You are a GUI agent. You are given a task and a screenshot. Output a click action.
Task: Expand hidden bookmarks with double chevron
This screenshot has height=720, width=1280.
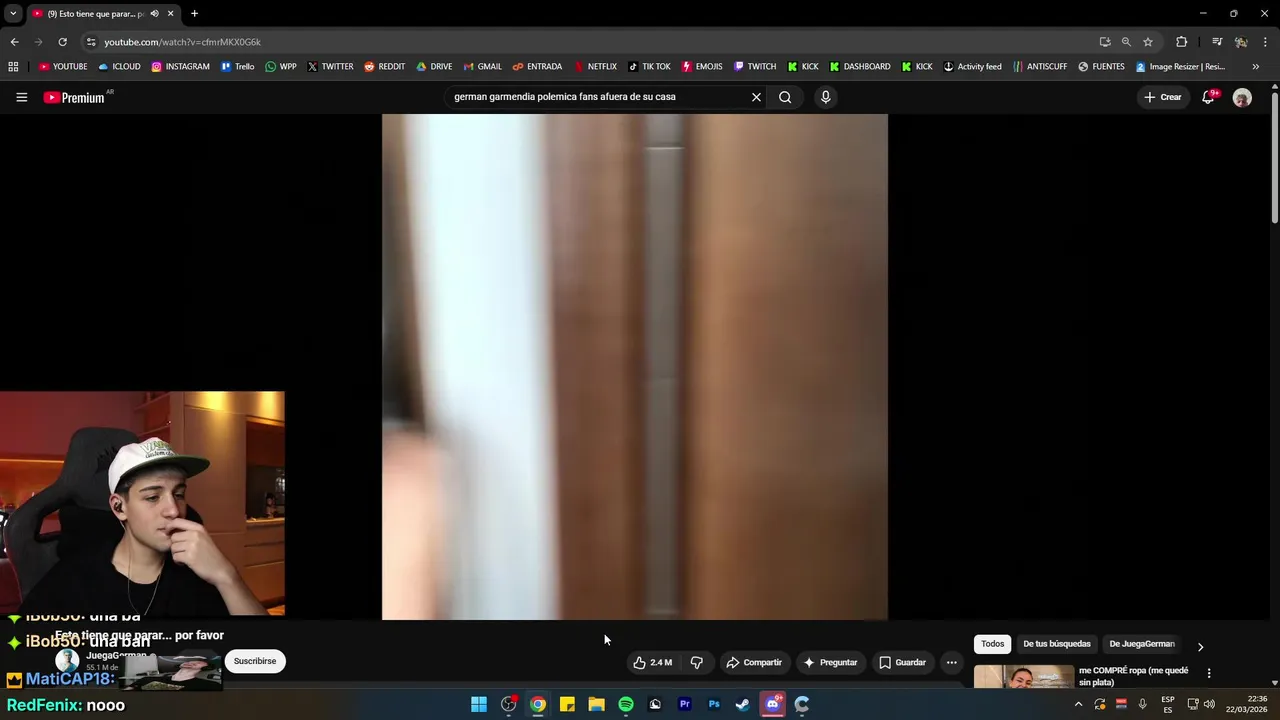1255,67
